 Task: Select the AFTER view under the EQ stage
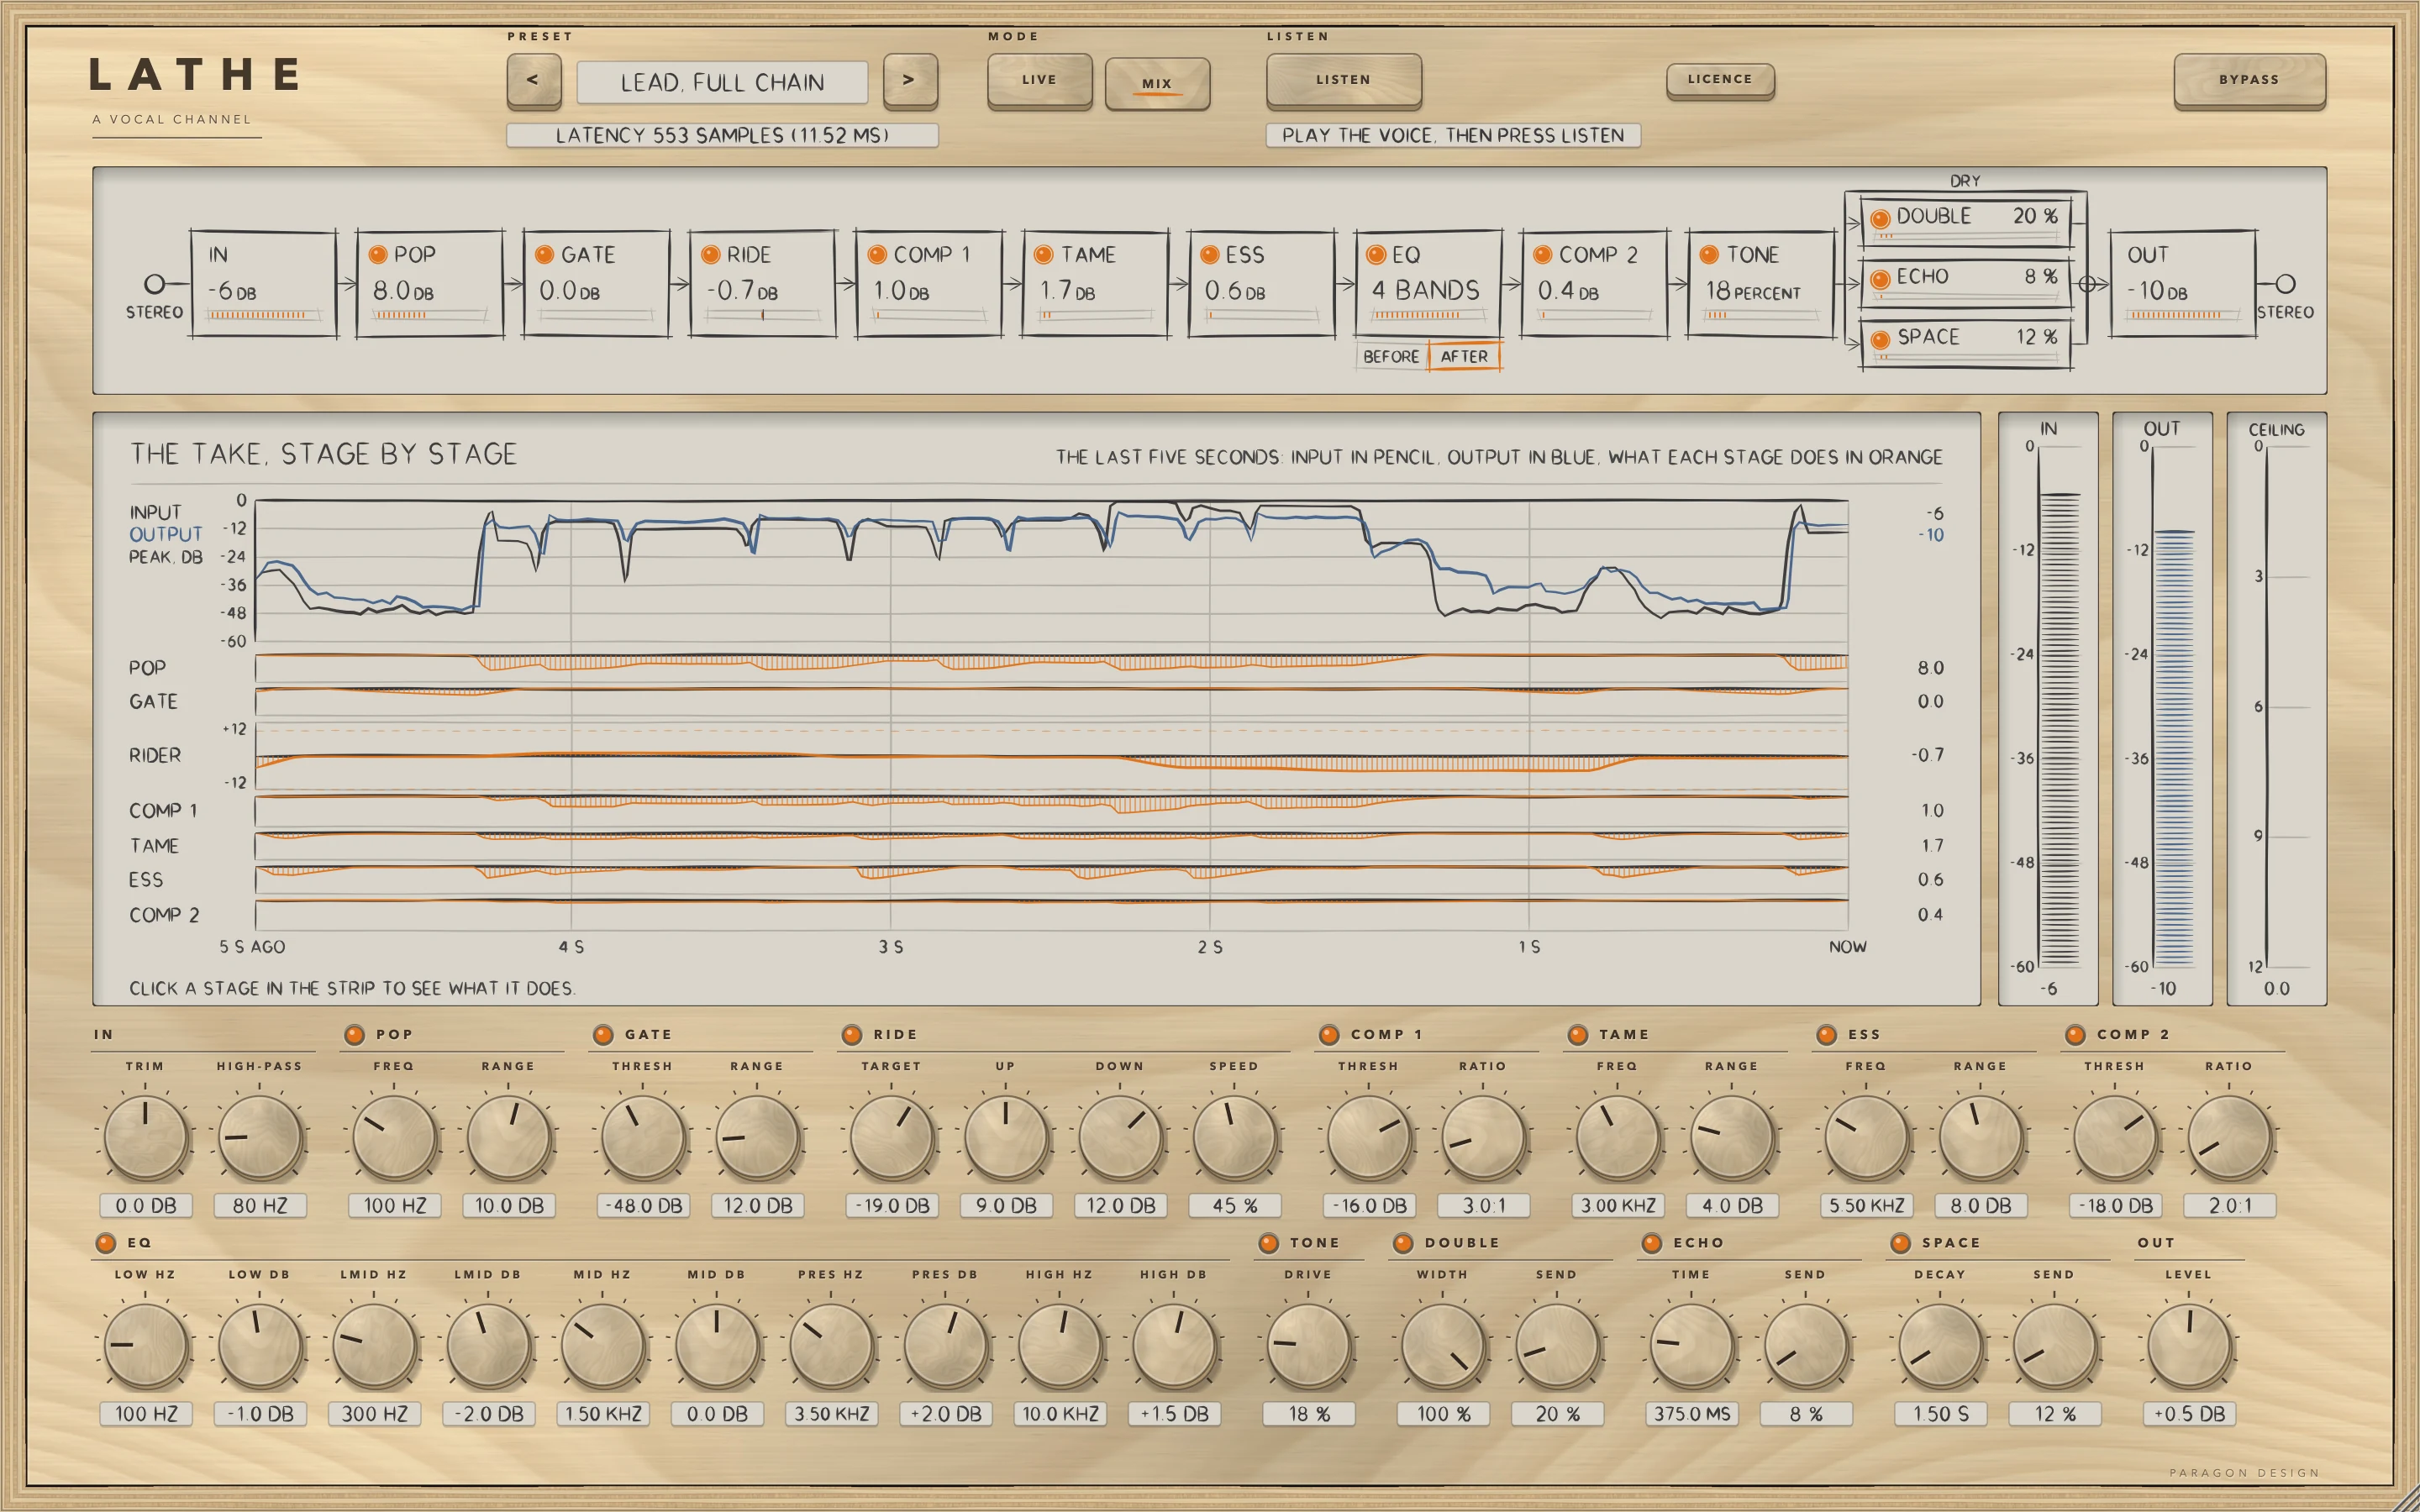[1464, 356]
